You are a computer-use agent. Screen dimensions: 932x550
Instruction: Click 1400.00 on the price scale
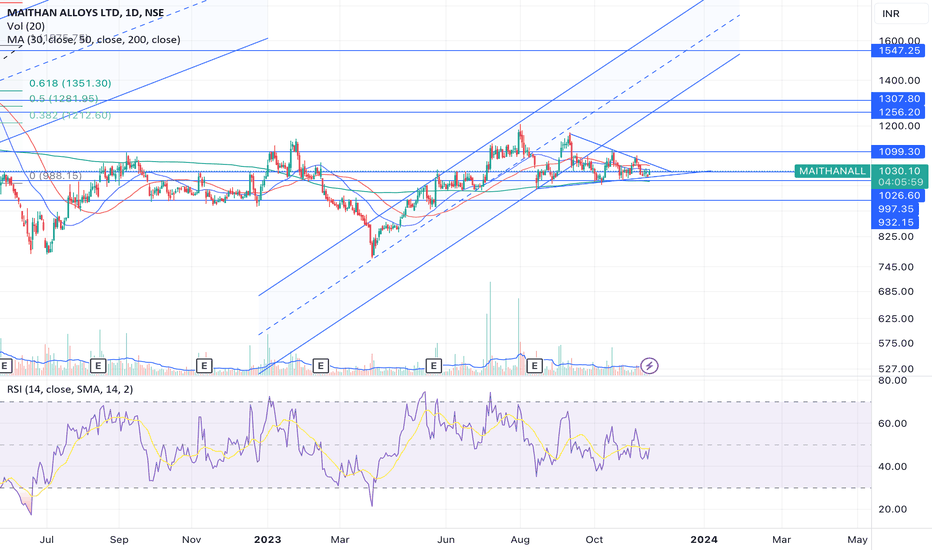coord(899,80)
